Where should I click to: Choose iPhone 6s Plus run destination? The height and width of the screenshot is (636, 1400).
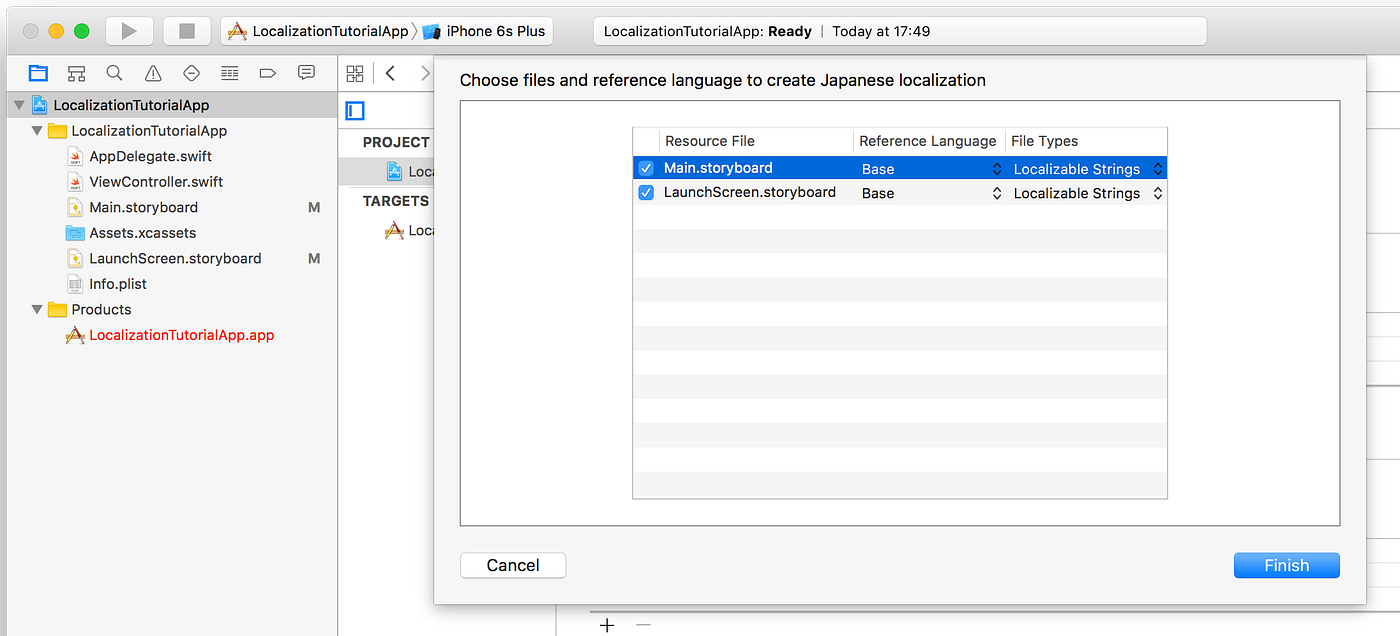coord(484,31)
